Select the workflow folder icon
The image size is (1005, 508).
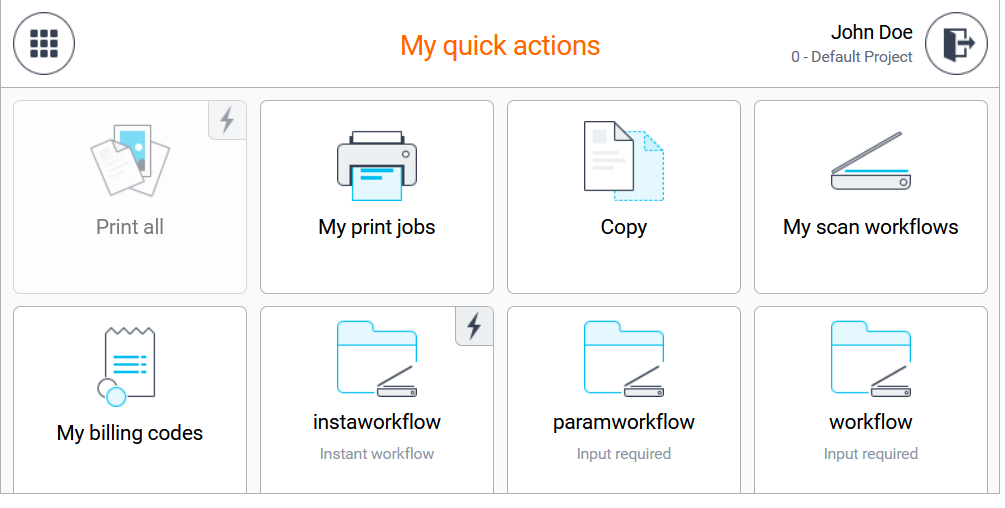pyautogui.click(x=871, y=358)
